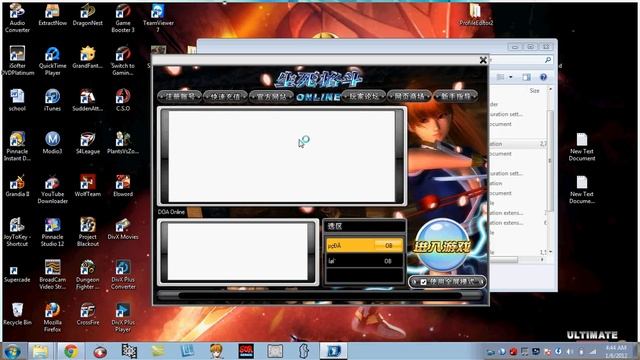
Task: Open the JoyToKey - Shortcut icon
Action: (17, 232)
